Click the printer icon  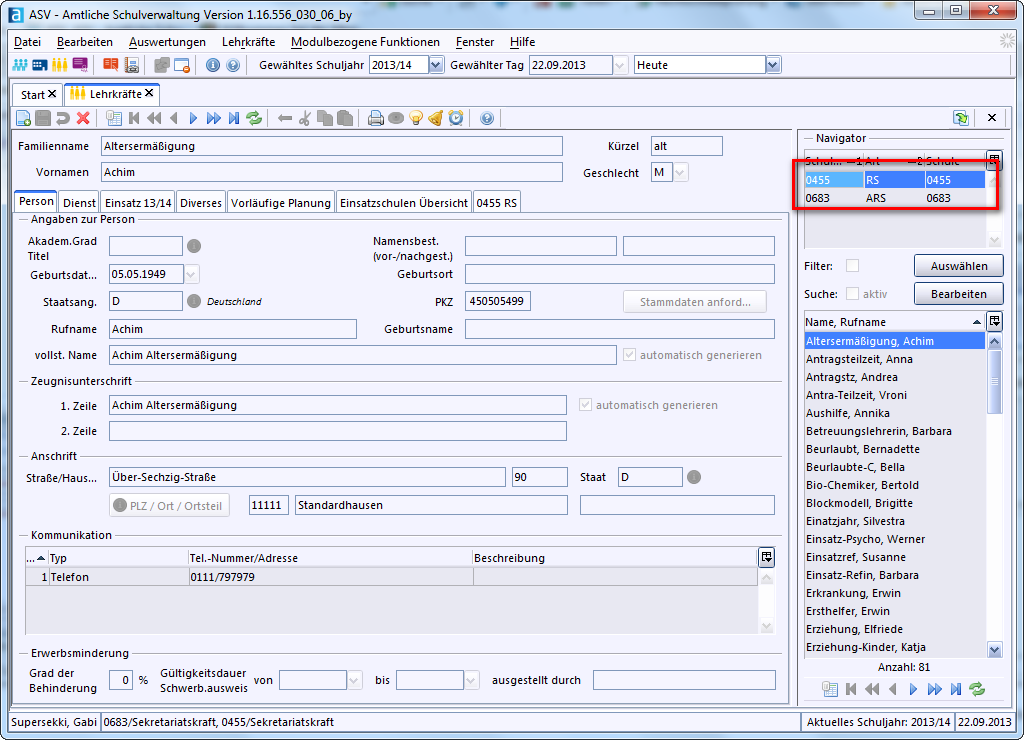tap(376, 118)
